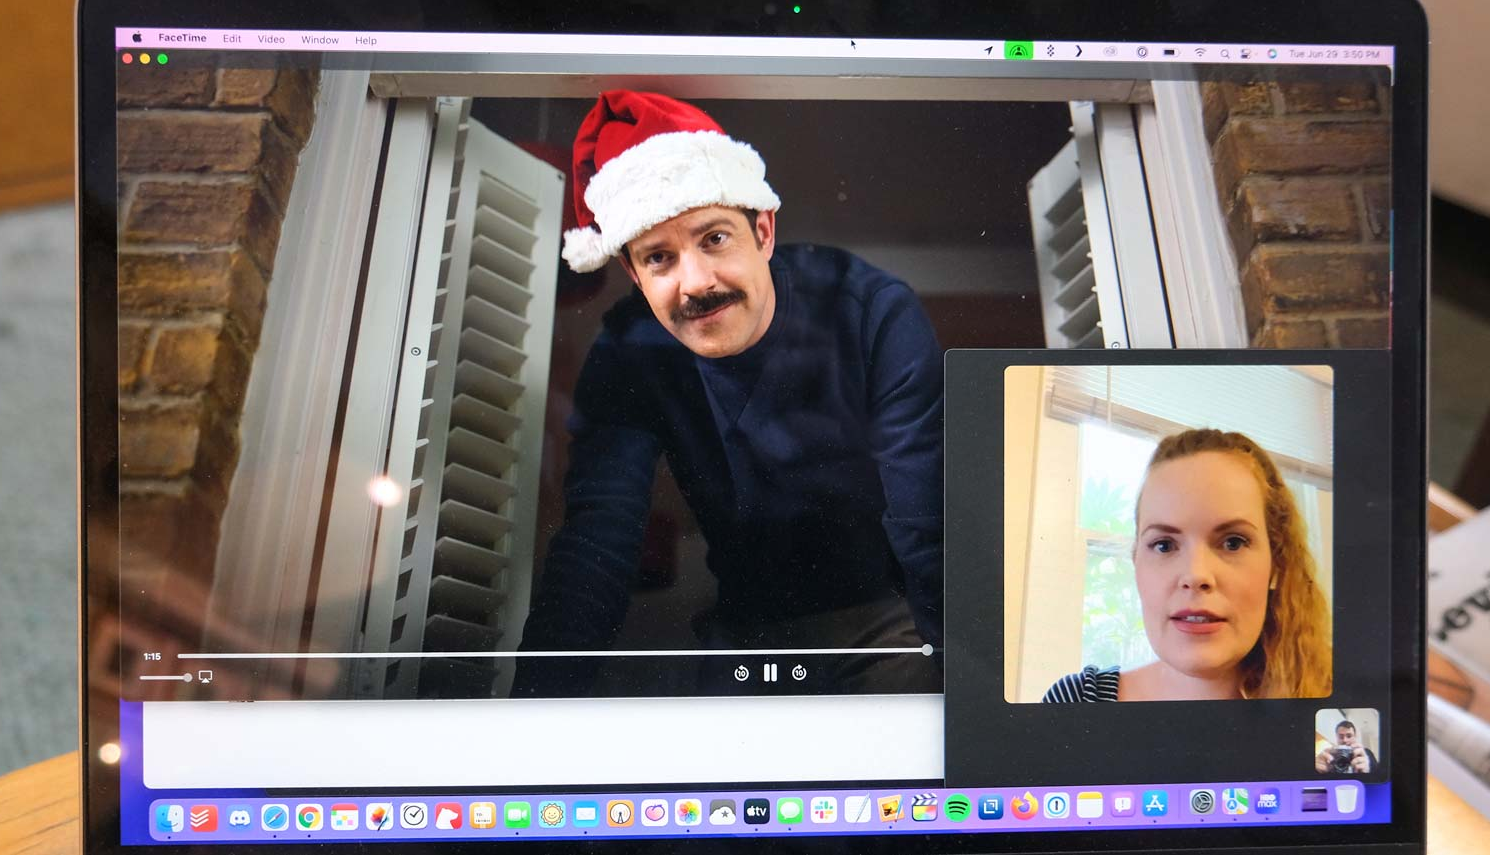Open Discord from the Dock
1490x856 pixels.
click(x=239, y=818)
